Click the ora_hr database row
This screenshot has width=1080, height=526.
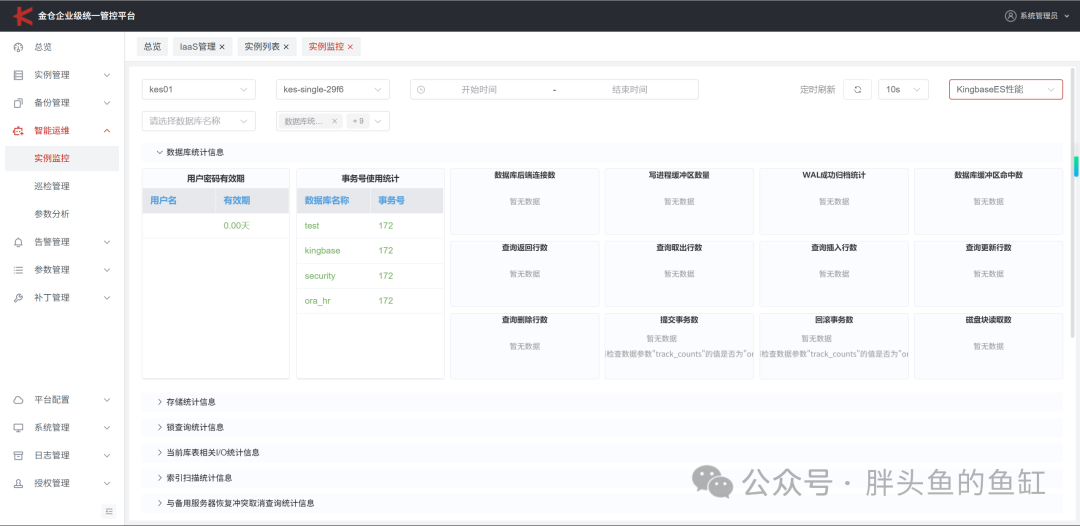[x=370, y=301]
